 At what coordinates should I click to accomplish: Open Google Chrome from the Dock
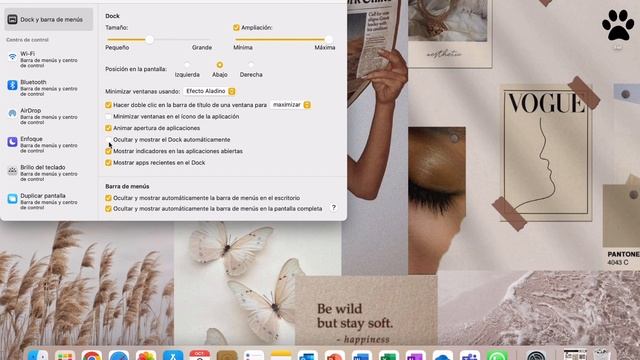(x=91, y=355)
